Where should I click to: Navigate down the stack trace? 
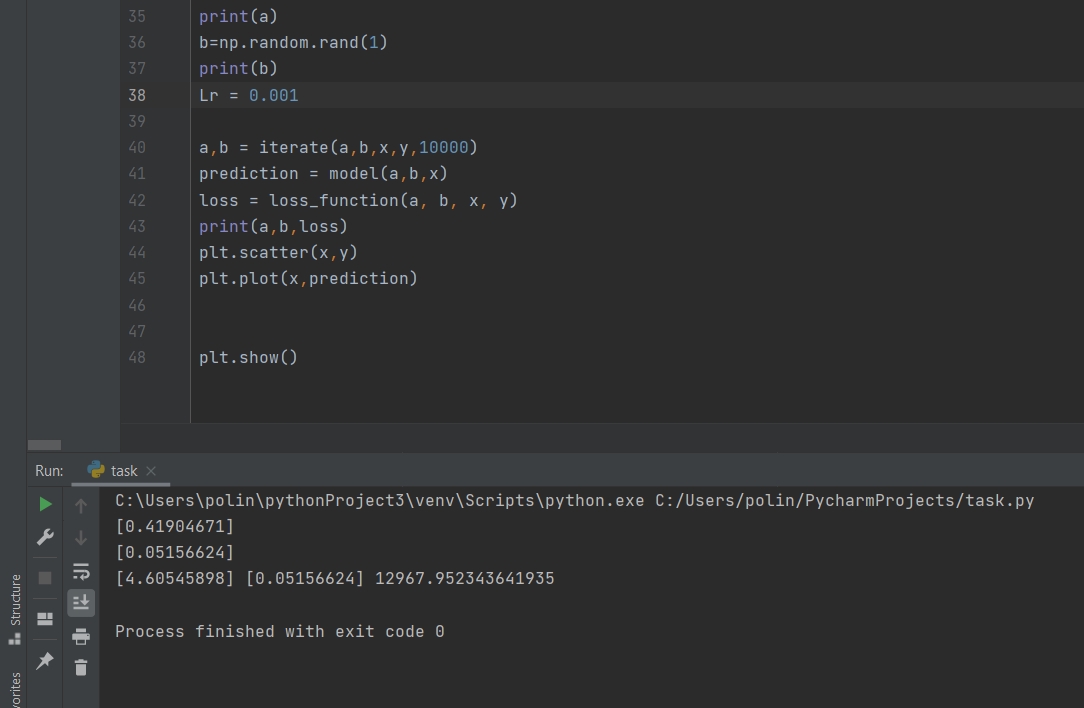click(x=81, y=538)
